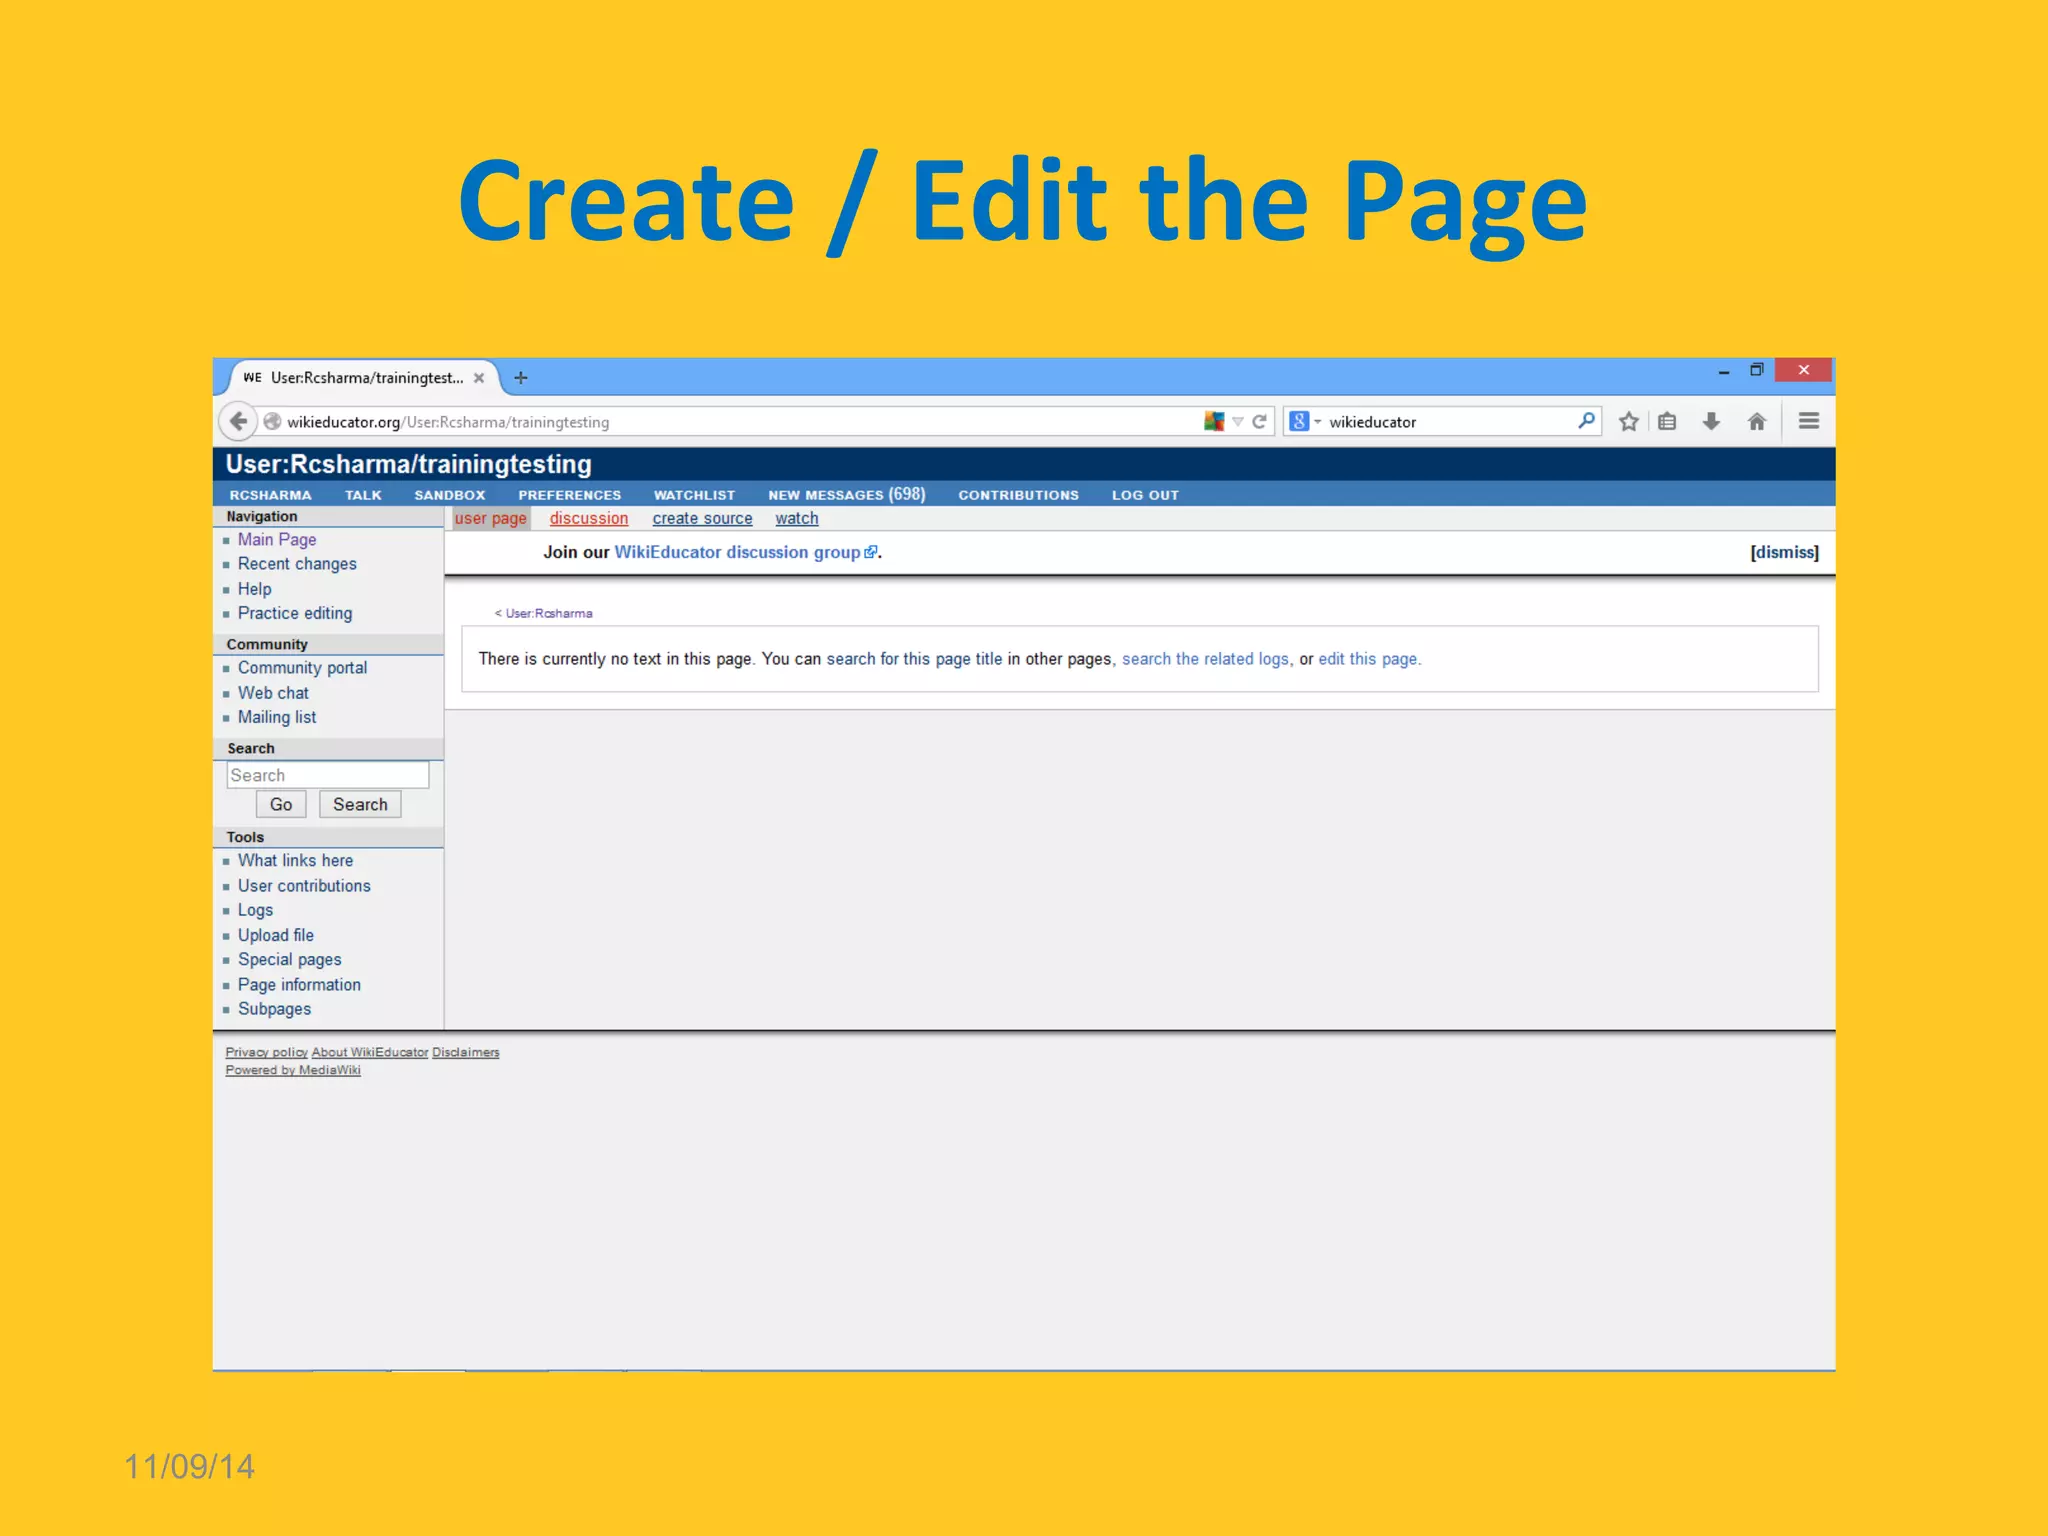Click LOG OUT
Image resolution: width=2048 pixels, height=1536 pixels.
coord(1145,495)
